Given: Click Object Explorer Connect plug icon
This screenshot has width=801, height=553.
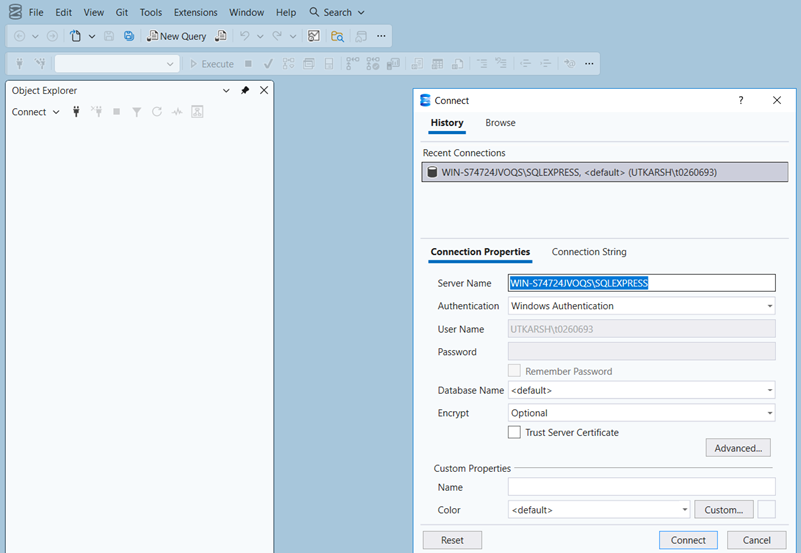Looking at the screenshot, I should [76, 112].
